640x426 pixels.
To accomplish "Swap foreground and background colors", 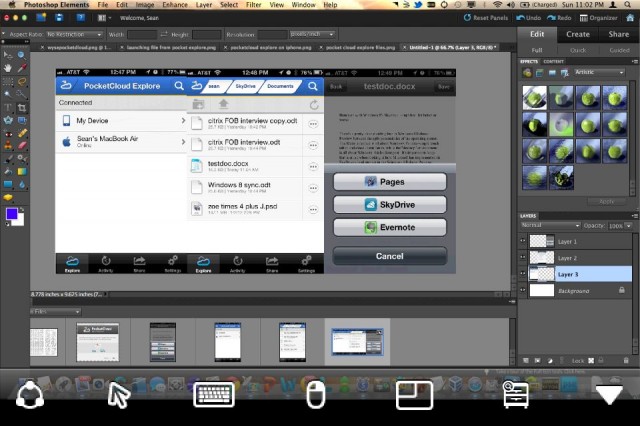I will pos(21,210).
